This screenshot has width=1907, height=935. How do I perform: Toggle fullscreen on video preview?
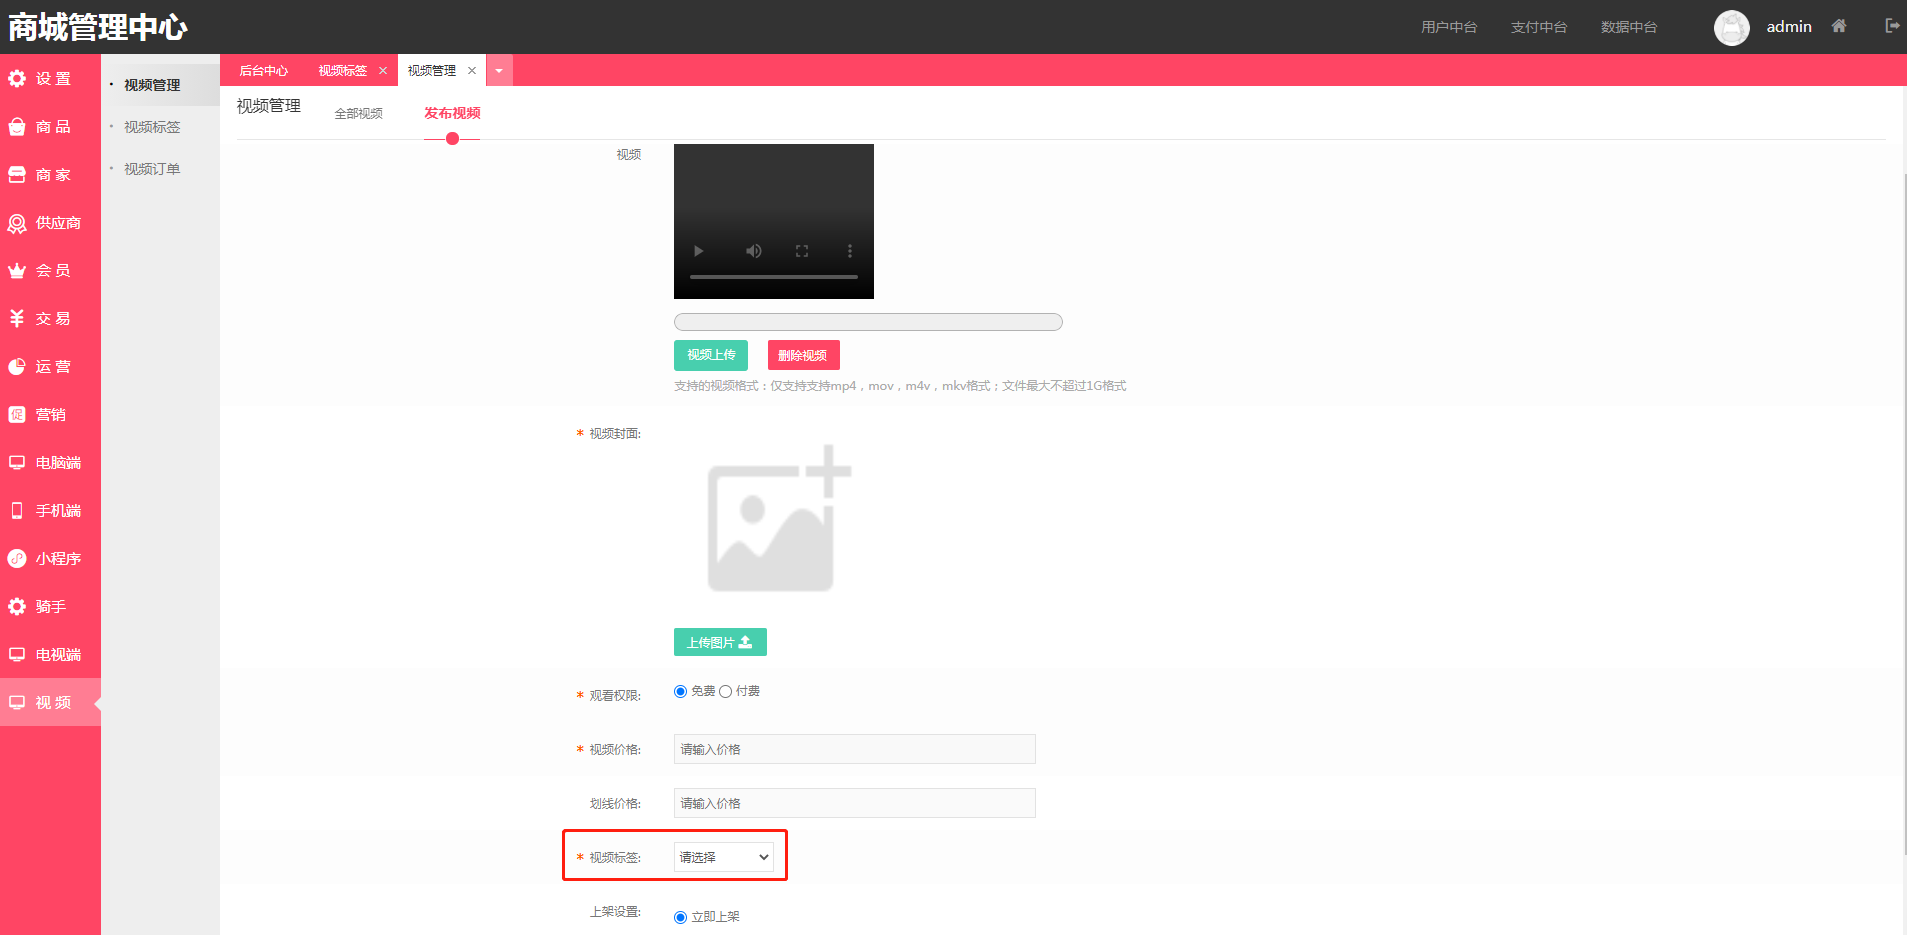click(802, 251)
